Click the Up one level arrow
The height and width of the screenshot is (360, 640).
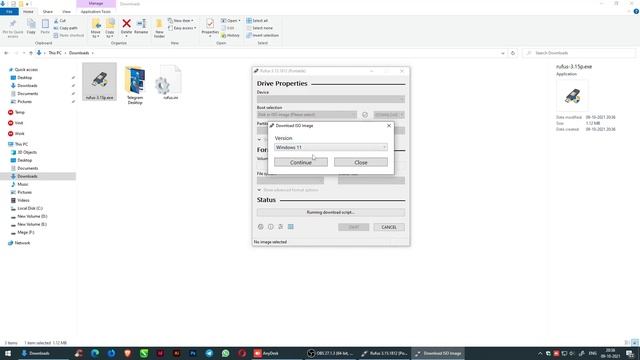point(31,53)
